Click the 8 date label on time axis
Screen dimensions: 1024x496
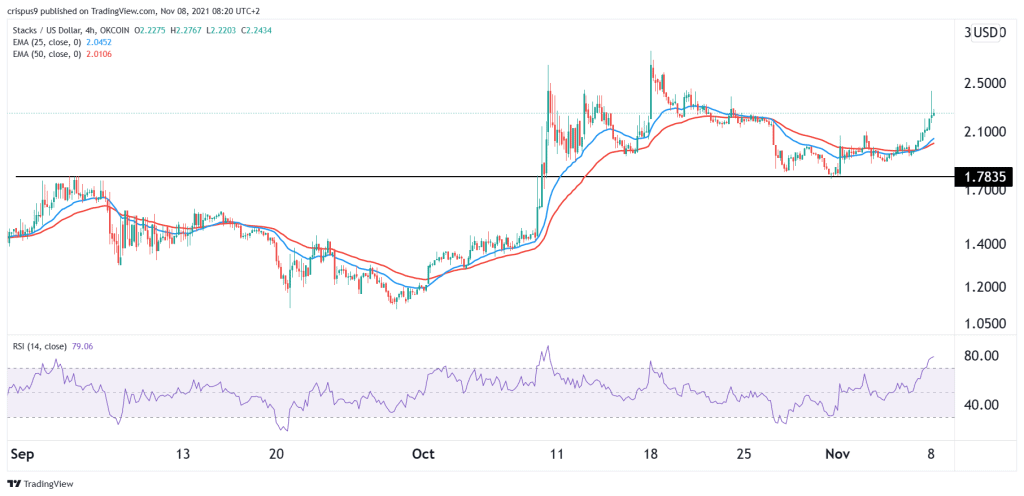point(933,454)
